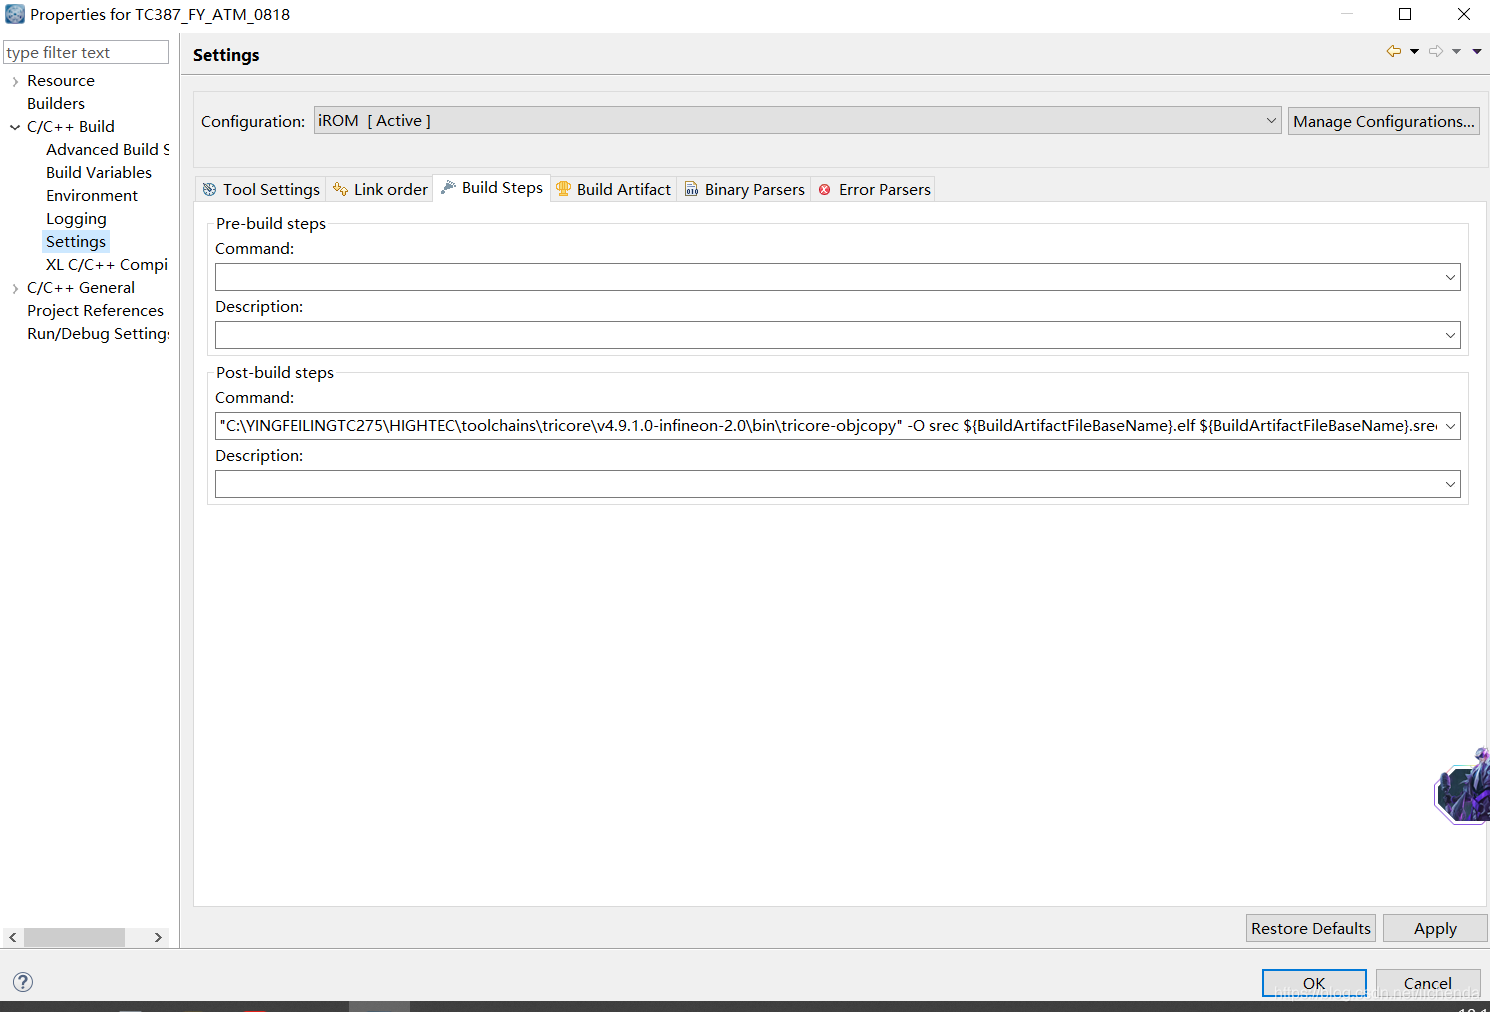The height and width of the screenshot is (1012, 1490).
Task: Select the Tool Settings wrench icon
Action: (209, 189)
